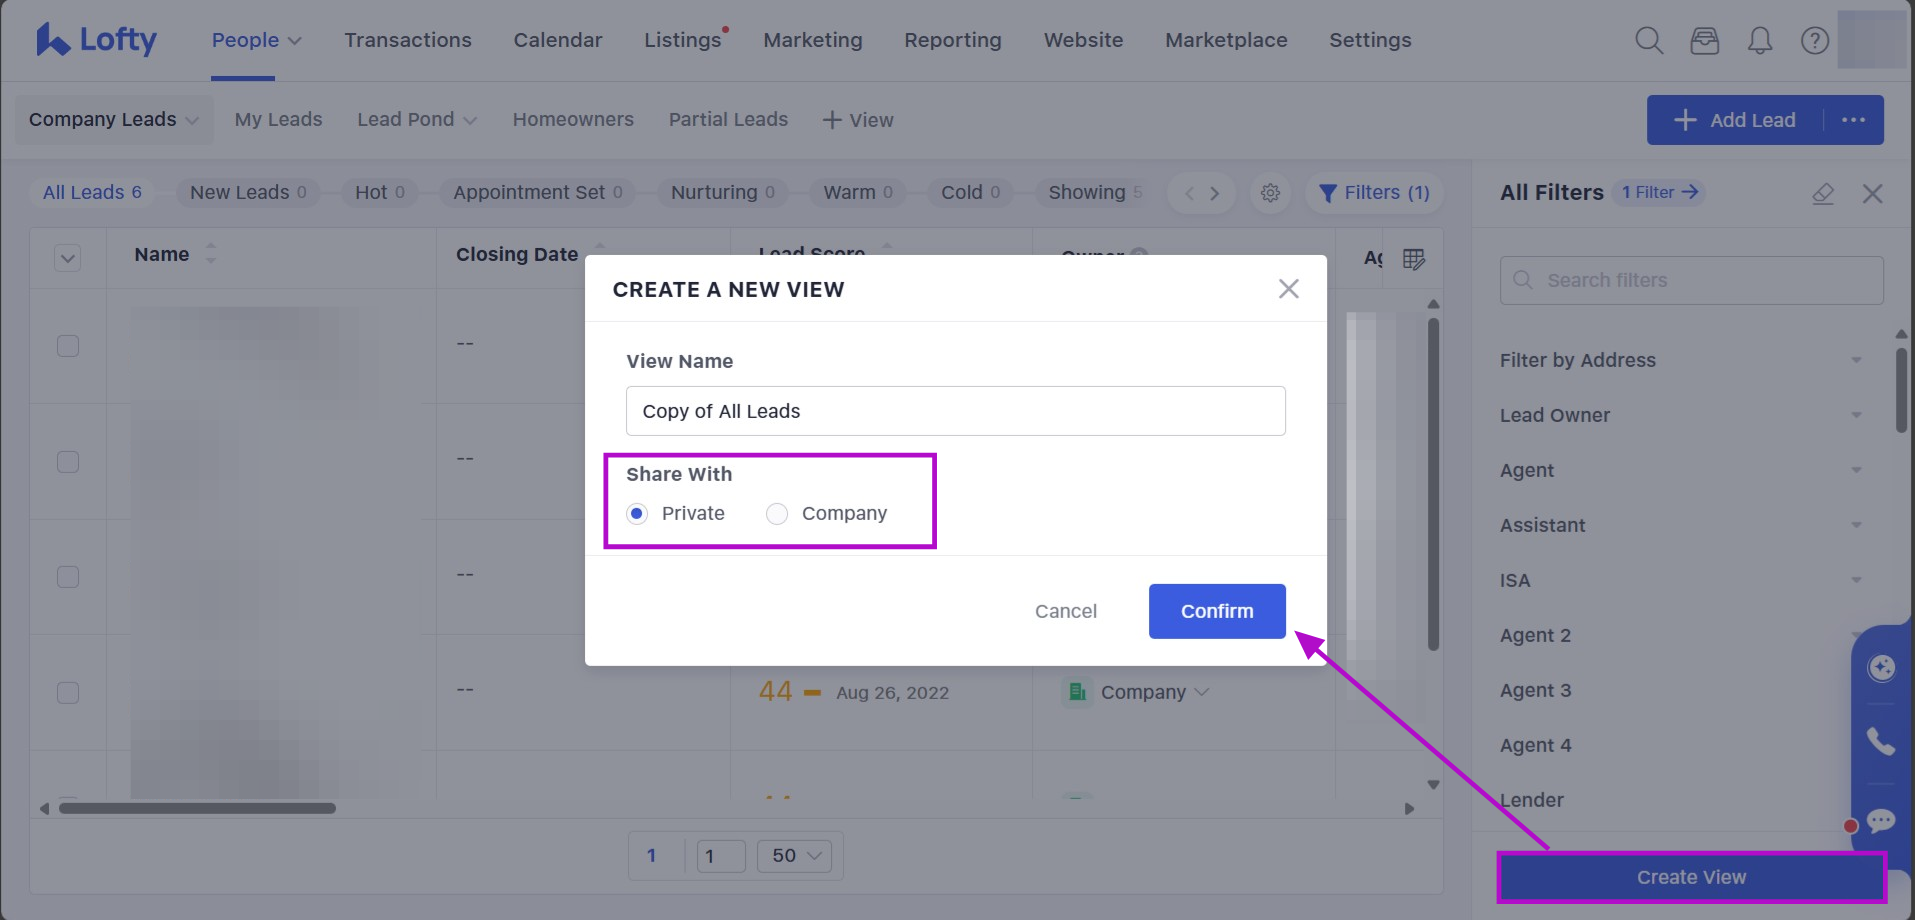Click the help question mark icon

click(1814, 41)
